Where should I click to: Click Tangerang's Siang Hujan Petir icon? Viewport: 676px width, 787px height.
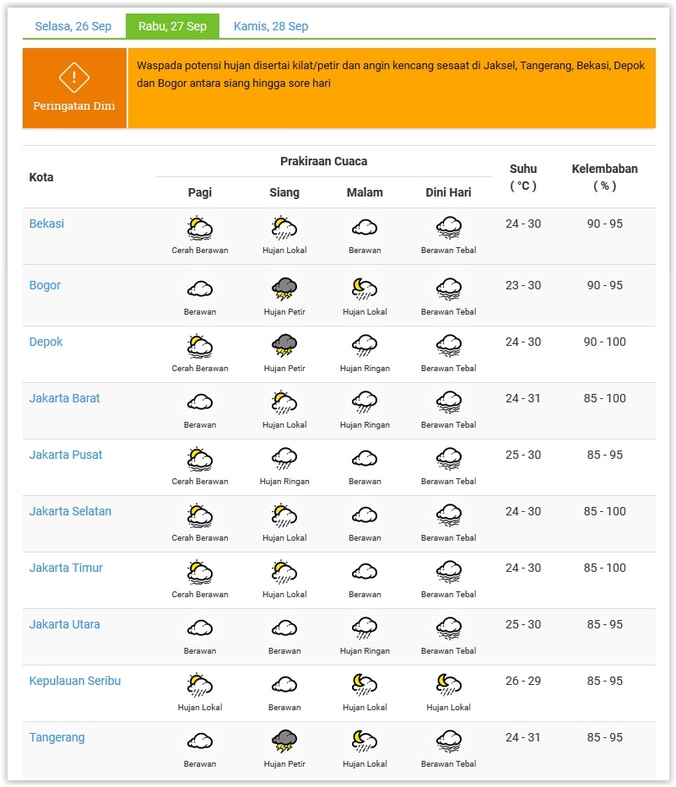(284, 742)
